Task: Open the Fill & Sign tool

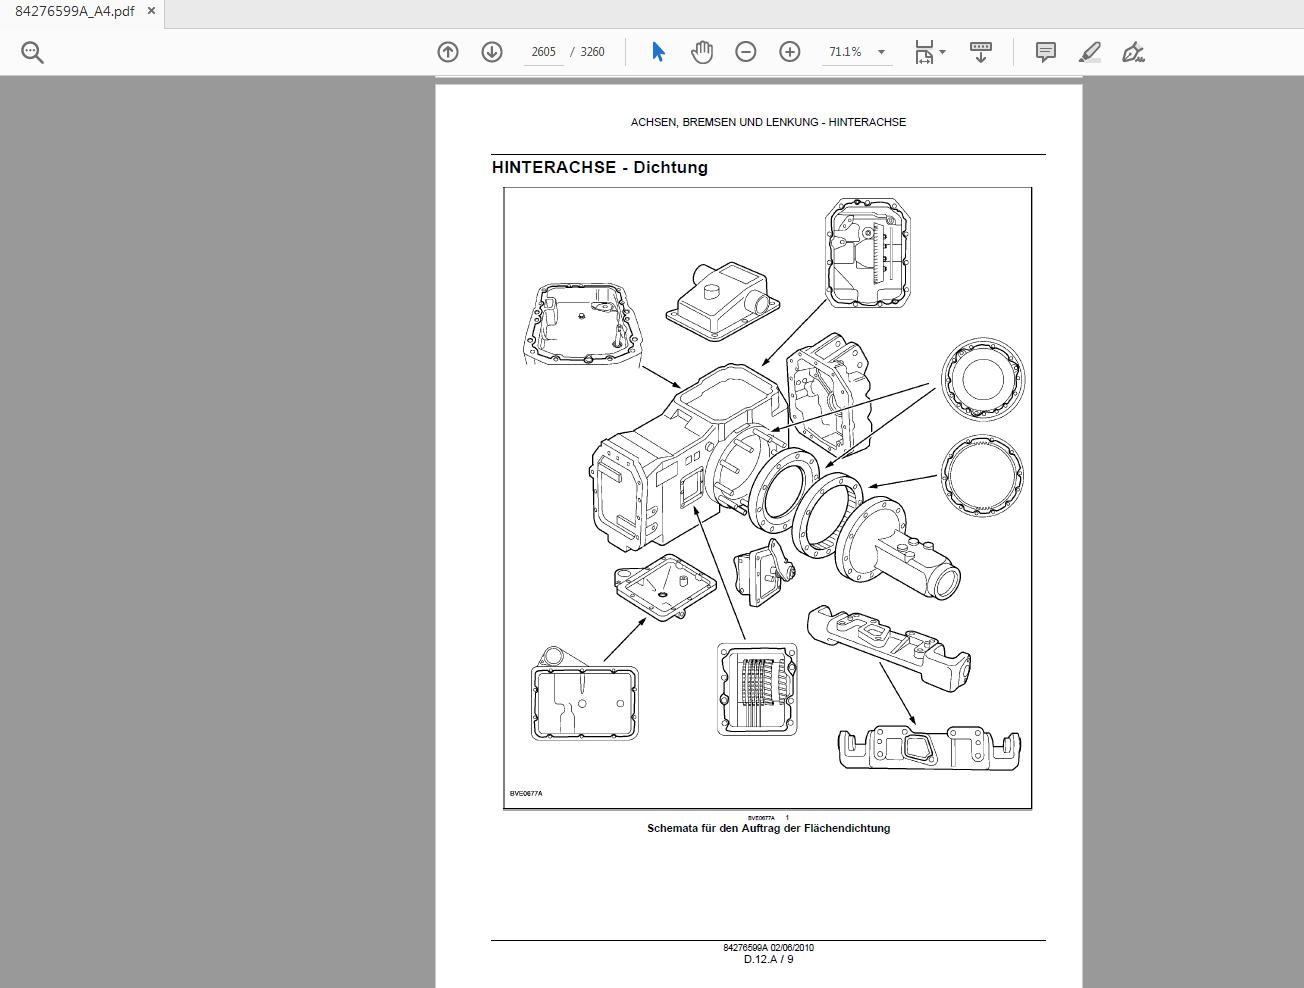Action: [1133, 51]
